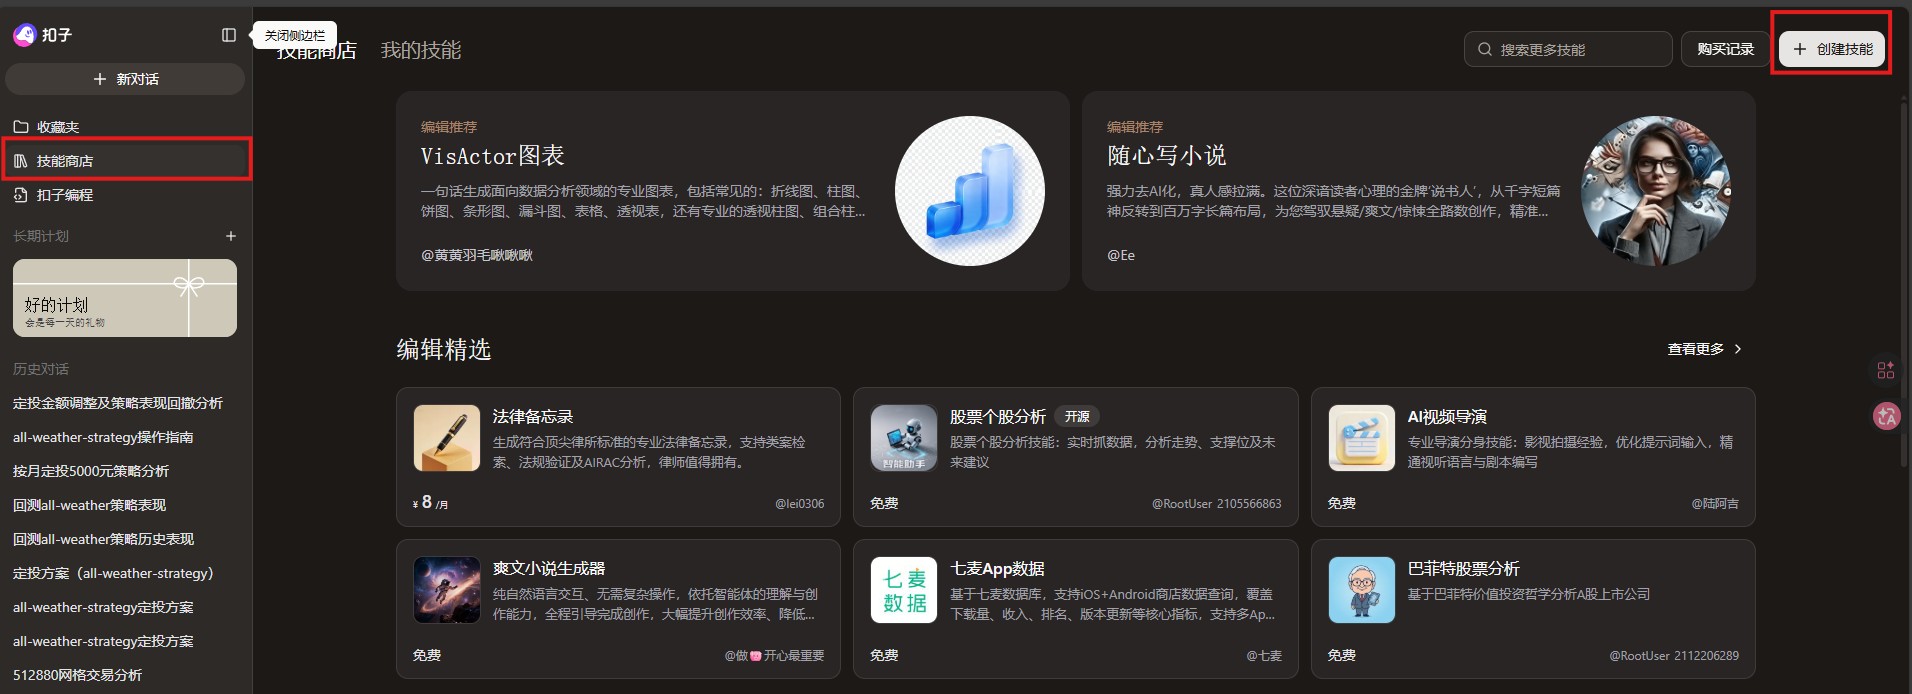Open the 股票个股分析 skill
This screenshot has height=694, width=1912.
[1076, 457]
